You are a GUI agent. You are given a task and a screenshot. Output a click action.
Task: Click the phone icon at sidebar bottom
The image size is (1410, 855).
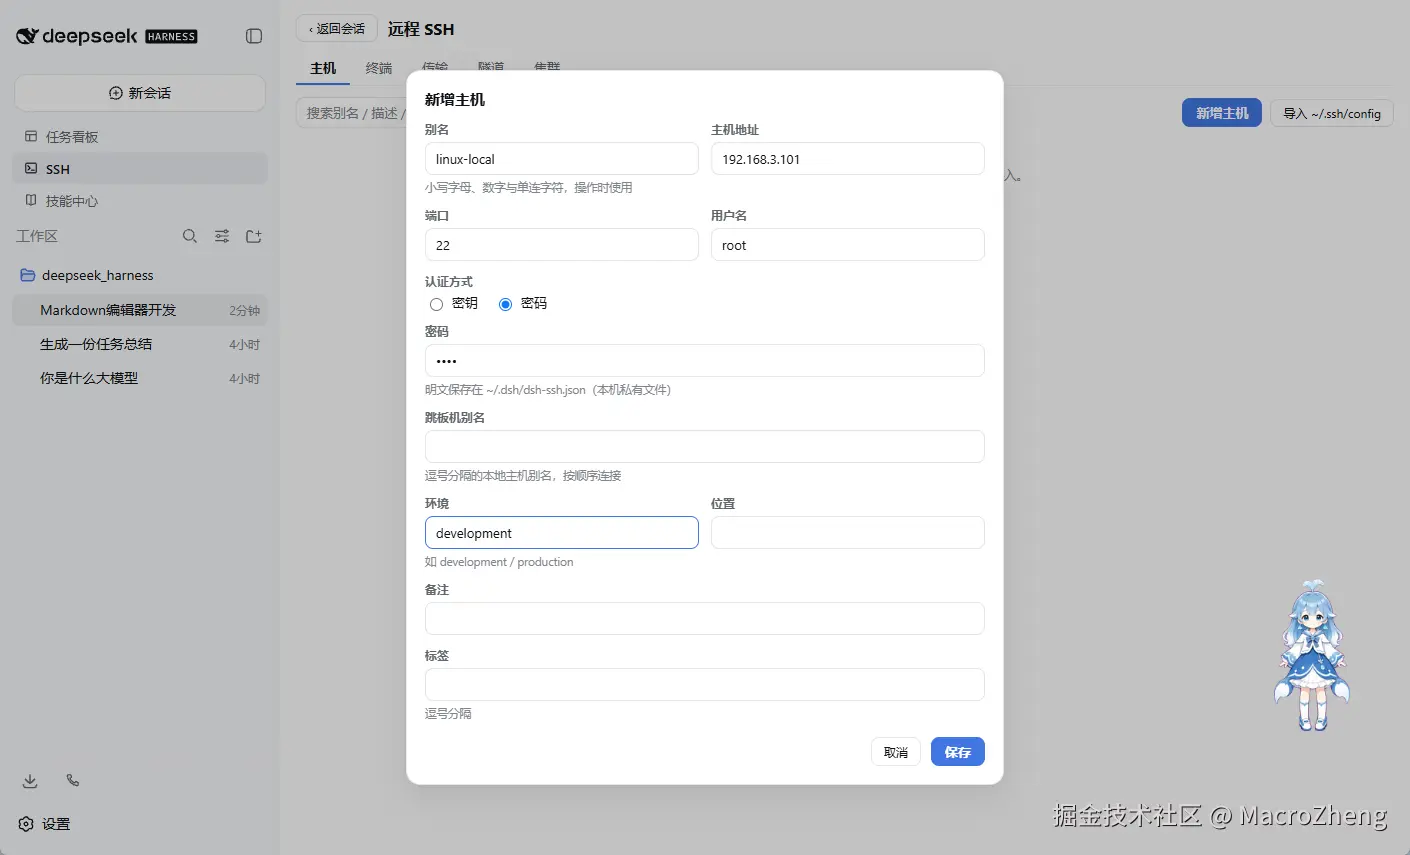tap(73, 780)
